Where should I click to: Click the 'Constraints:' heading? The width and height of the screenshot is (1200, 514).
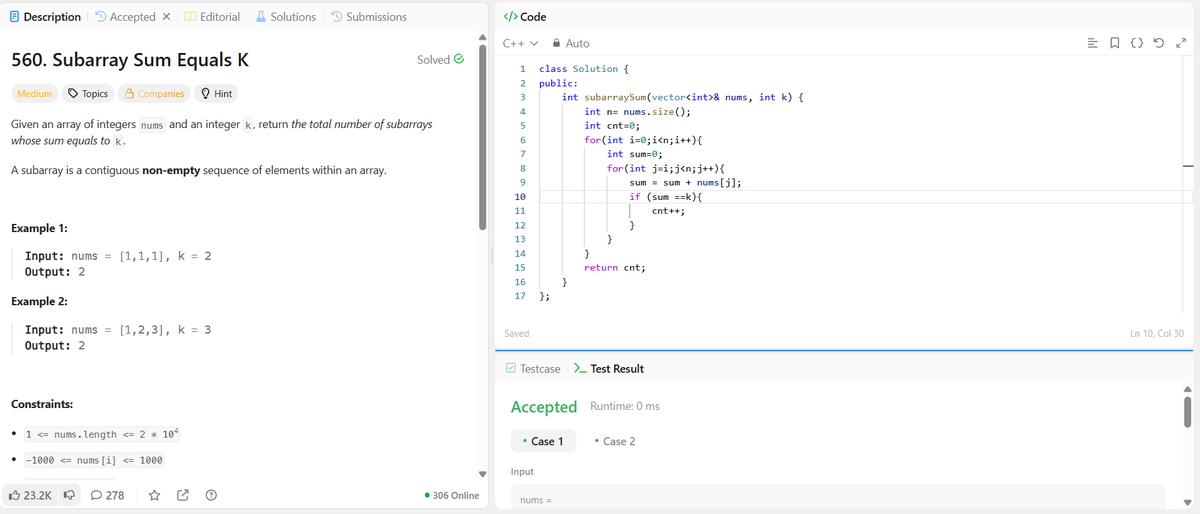coord(41,404)
